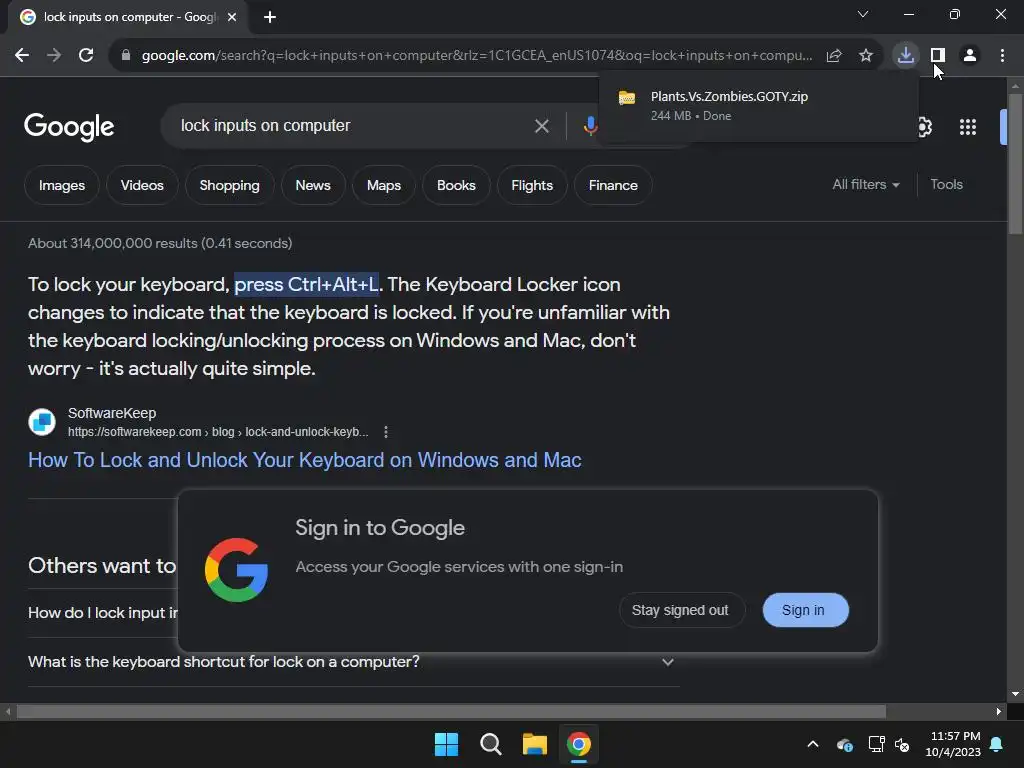Open File Explorer from taskbar
Screen dimensions: 1024x768
pyautogui.click(x=535, y=744)
